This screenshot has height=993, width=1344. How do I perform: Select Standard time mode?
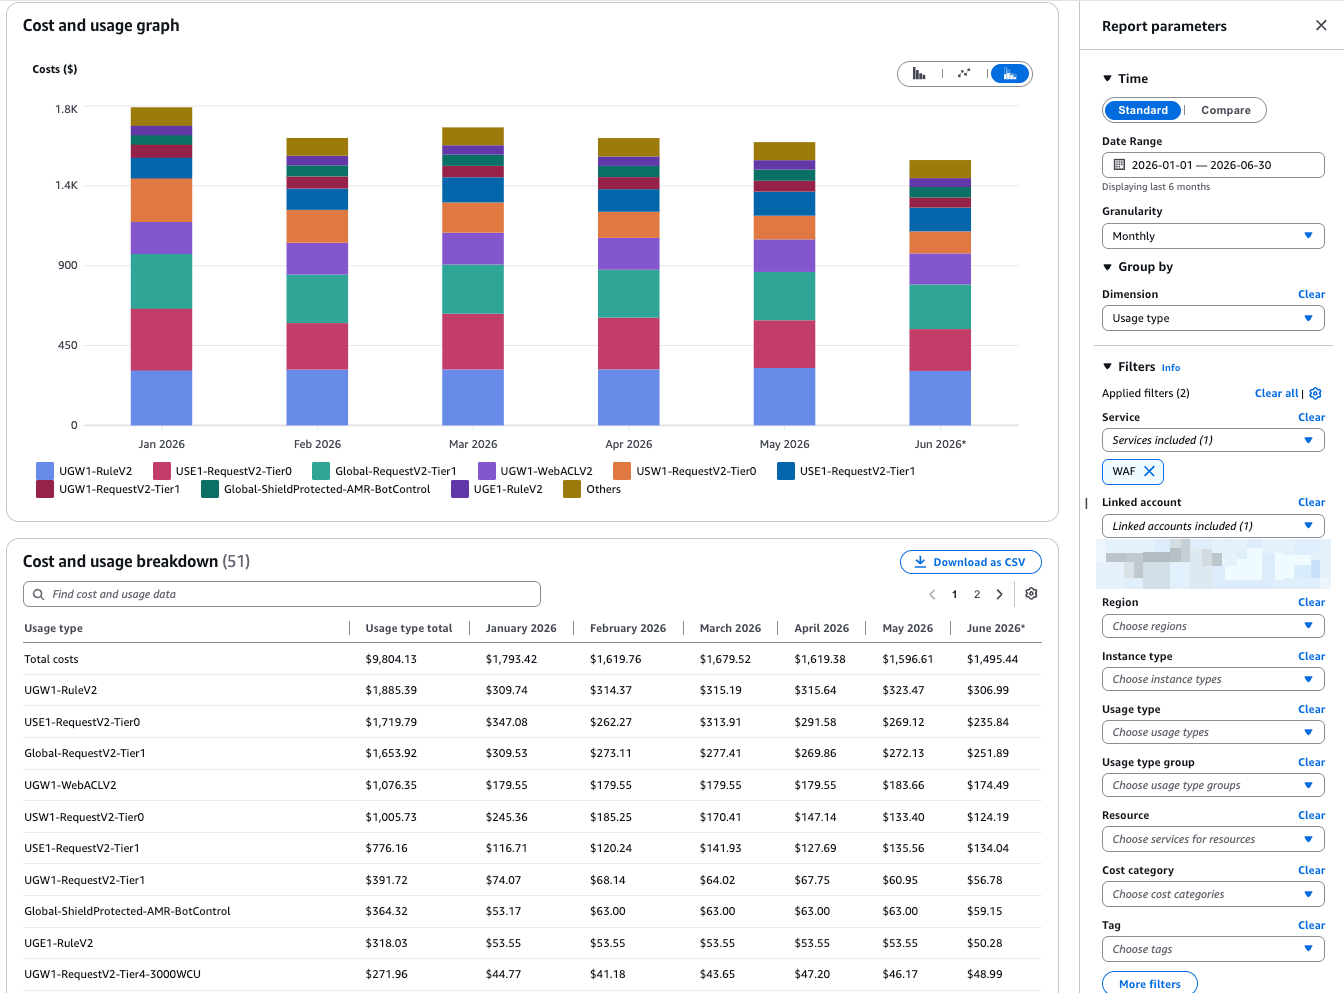click(1143, 110)
